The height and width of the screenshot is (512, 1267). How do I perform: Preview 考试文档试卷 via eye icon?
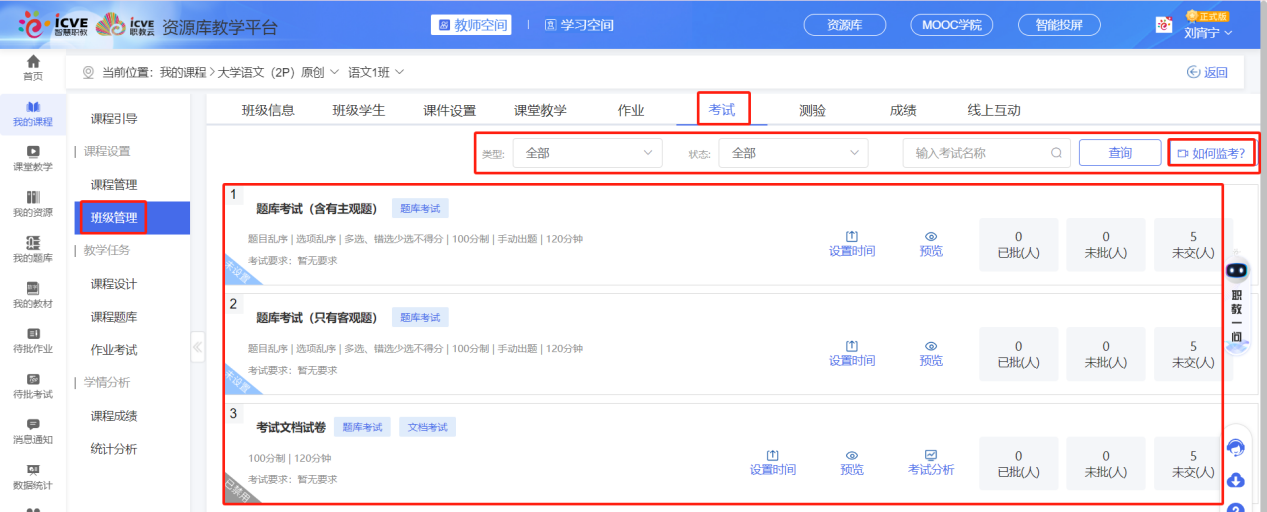[851, 455]
